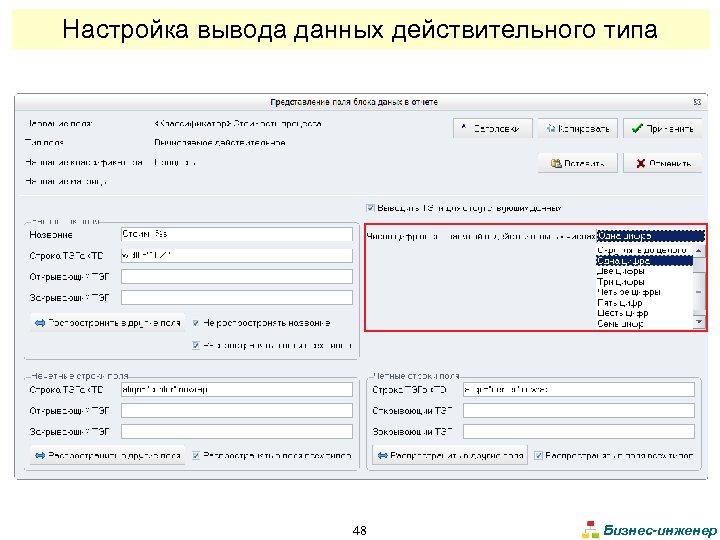
Task: Click the dialog title Представление поля блока данных
Action: click(x=354, y=102)
